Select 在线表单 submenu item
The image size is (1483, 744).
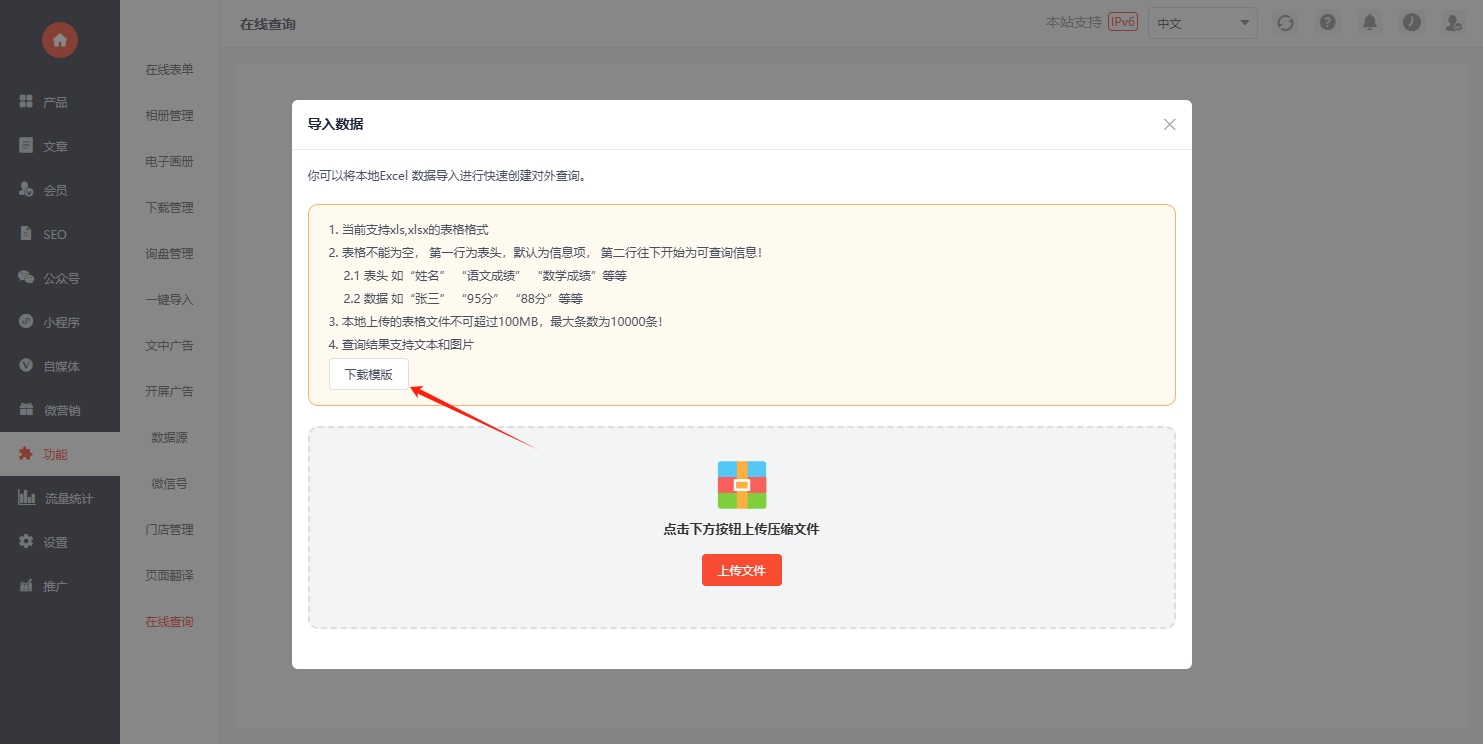[169, 70]
